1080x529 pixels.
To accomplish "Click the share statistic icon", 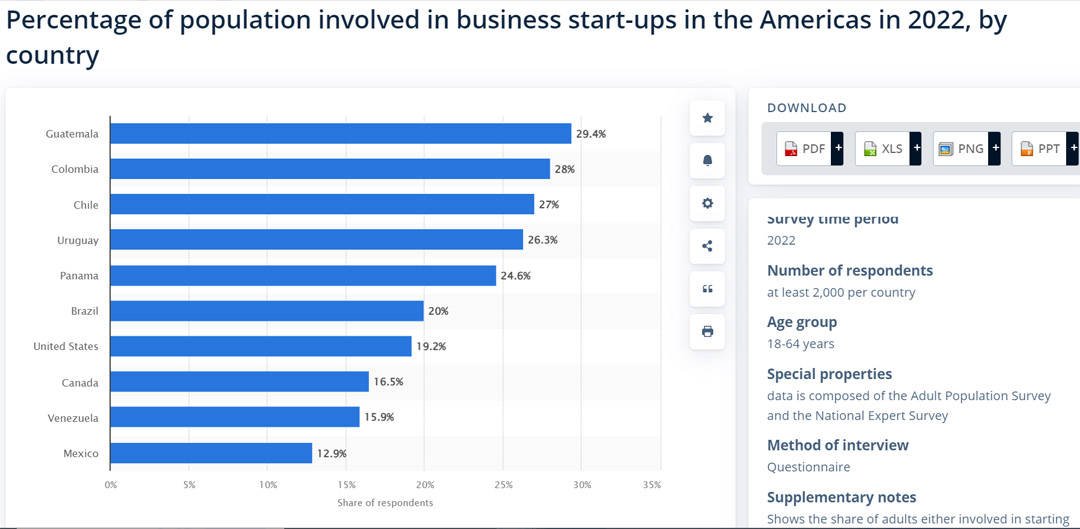I will (707, 246).
